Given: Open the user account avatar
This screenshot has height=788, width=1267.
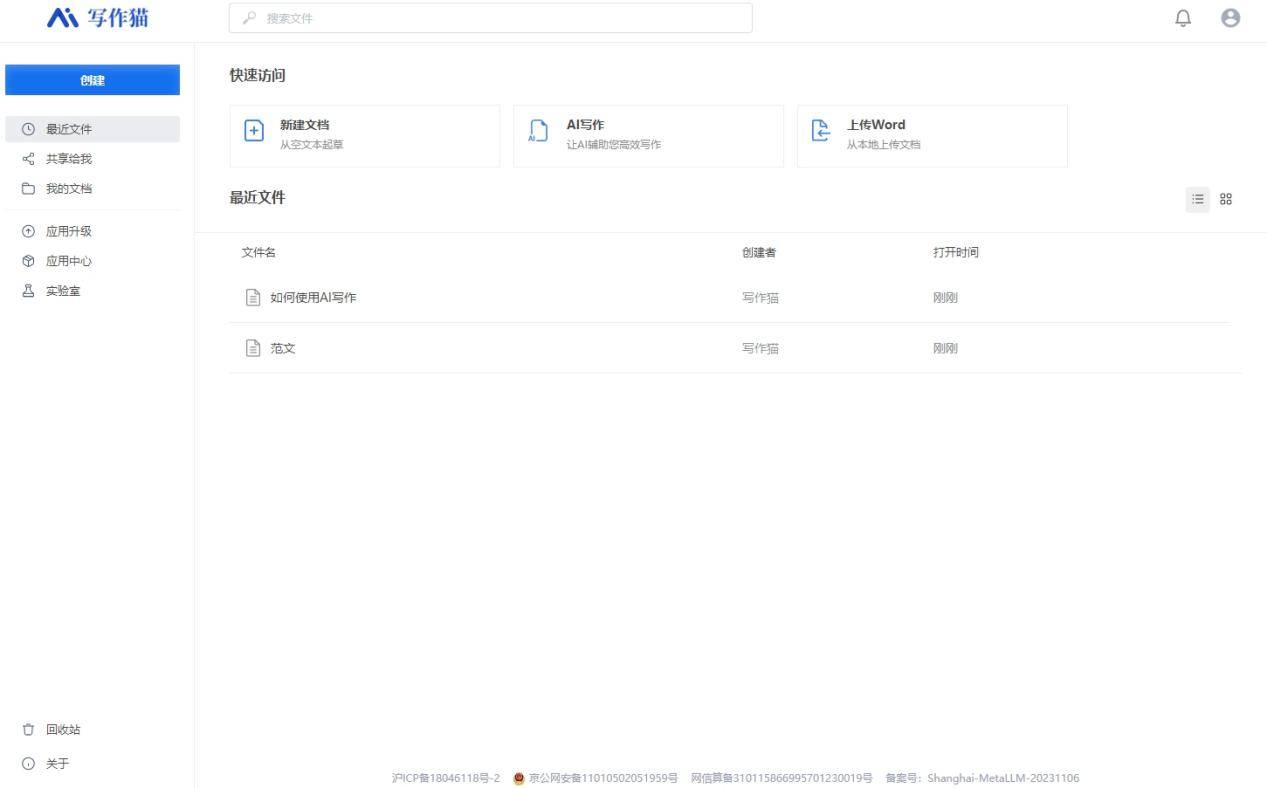Looking at the screenshot, I should pyautogui.click(x=1231, y=17).
